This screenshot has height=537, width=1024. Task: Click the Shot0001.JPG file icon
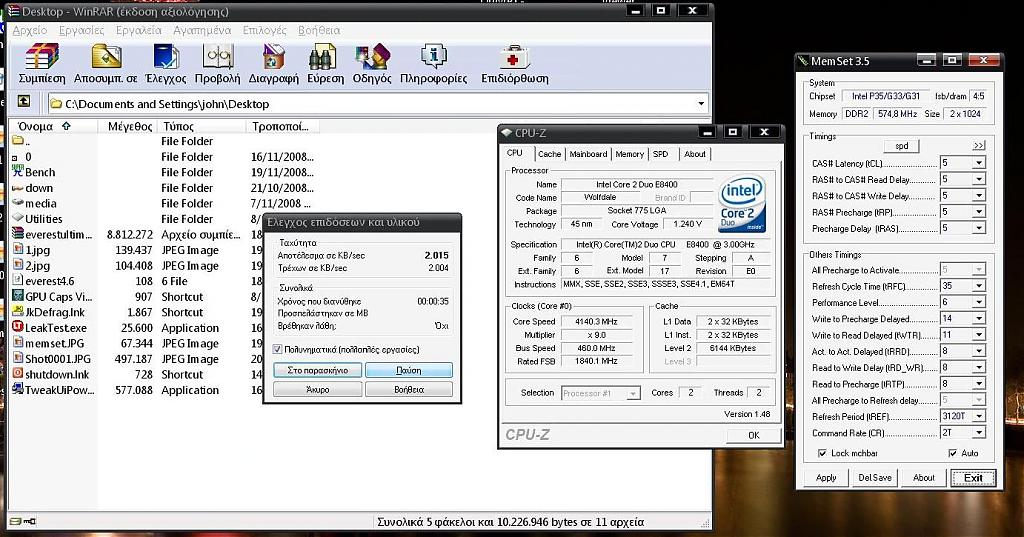click(x=18, y=359)
